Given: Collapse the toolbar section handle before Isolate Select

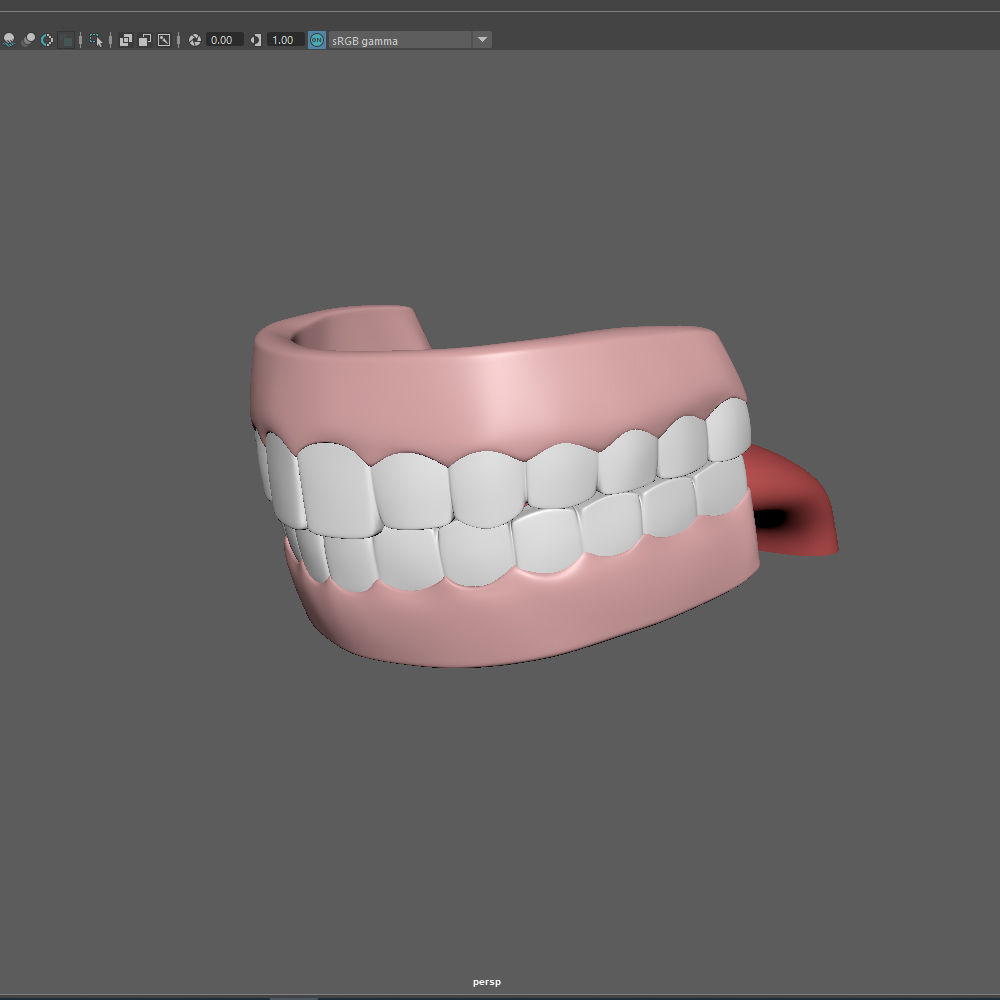Looking at the screenshot, I should (80, 40).
